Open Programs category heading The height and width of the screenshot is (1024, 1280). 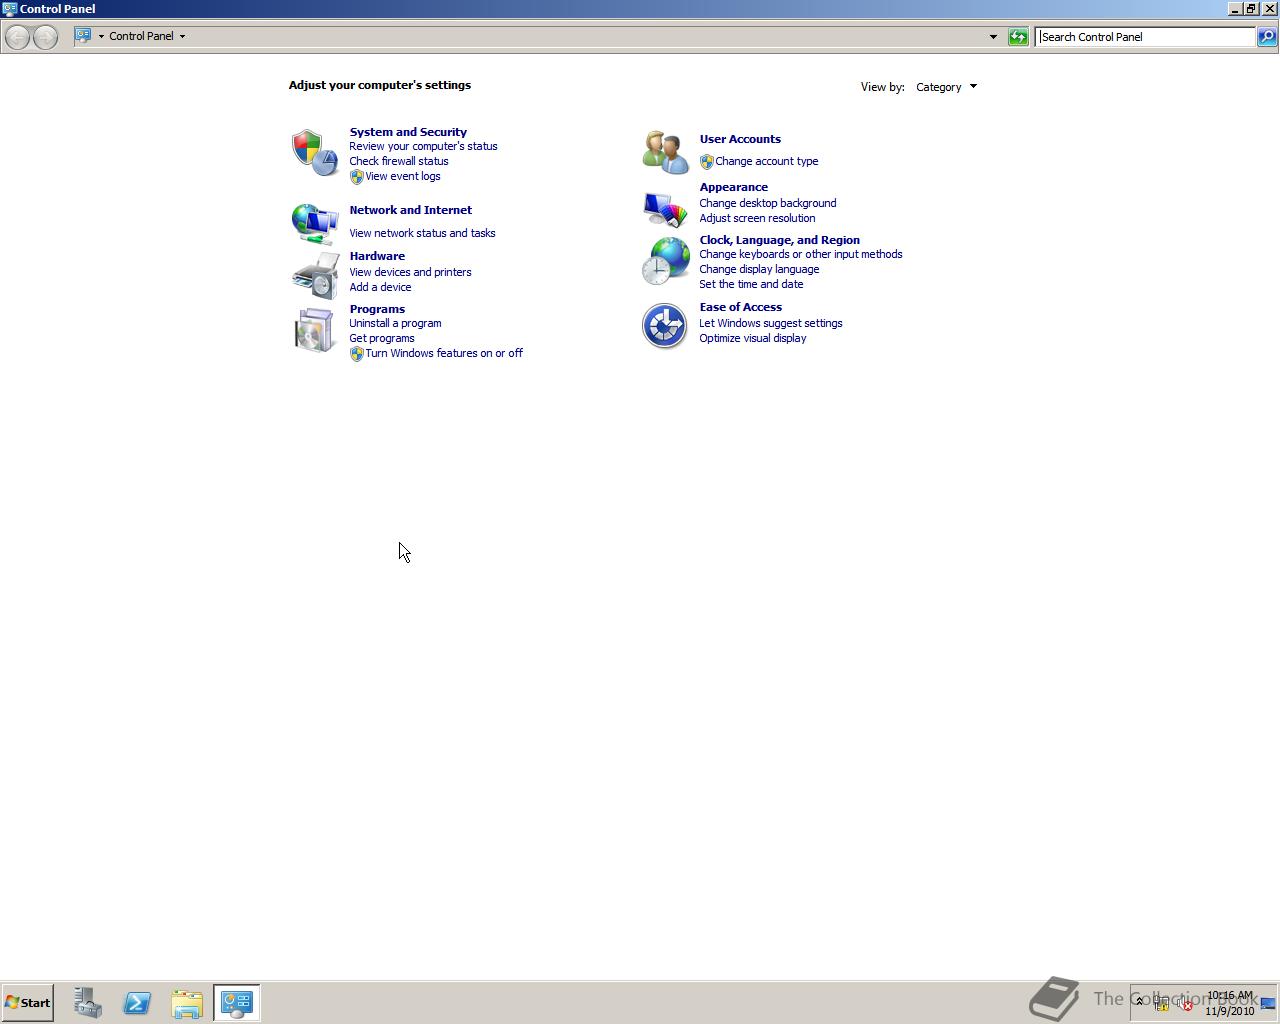pyautogui.click(x=377, y=309)
